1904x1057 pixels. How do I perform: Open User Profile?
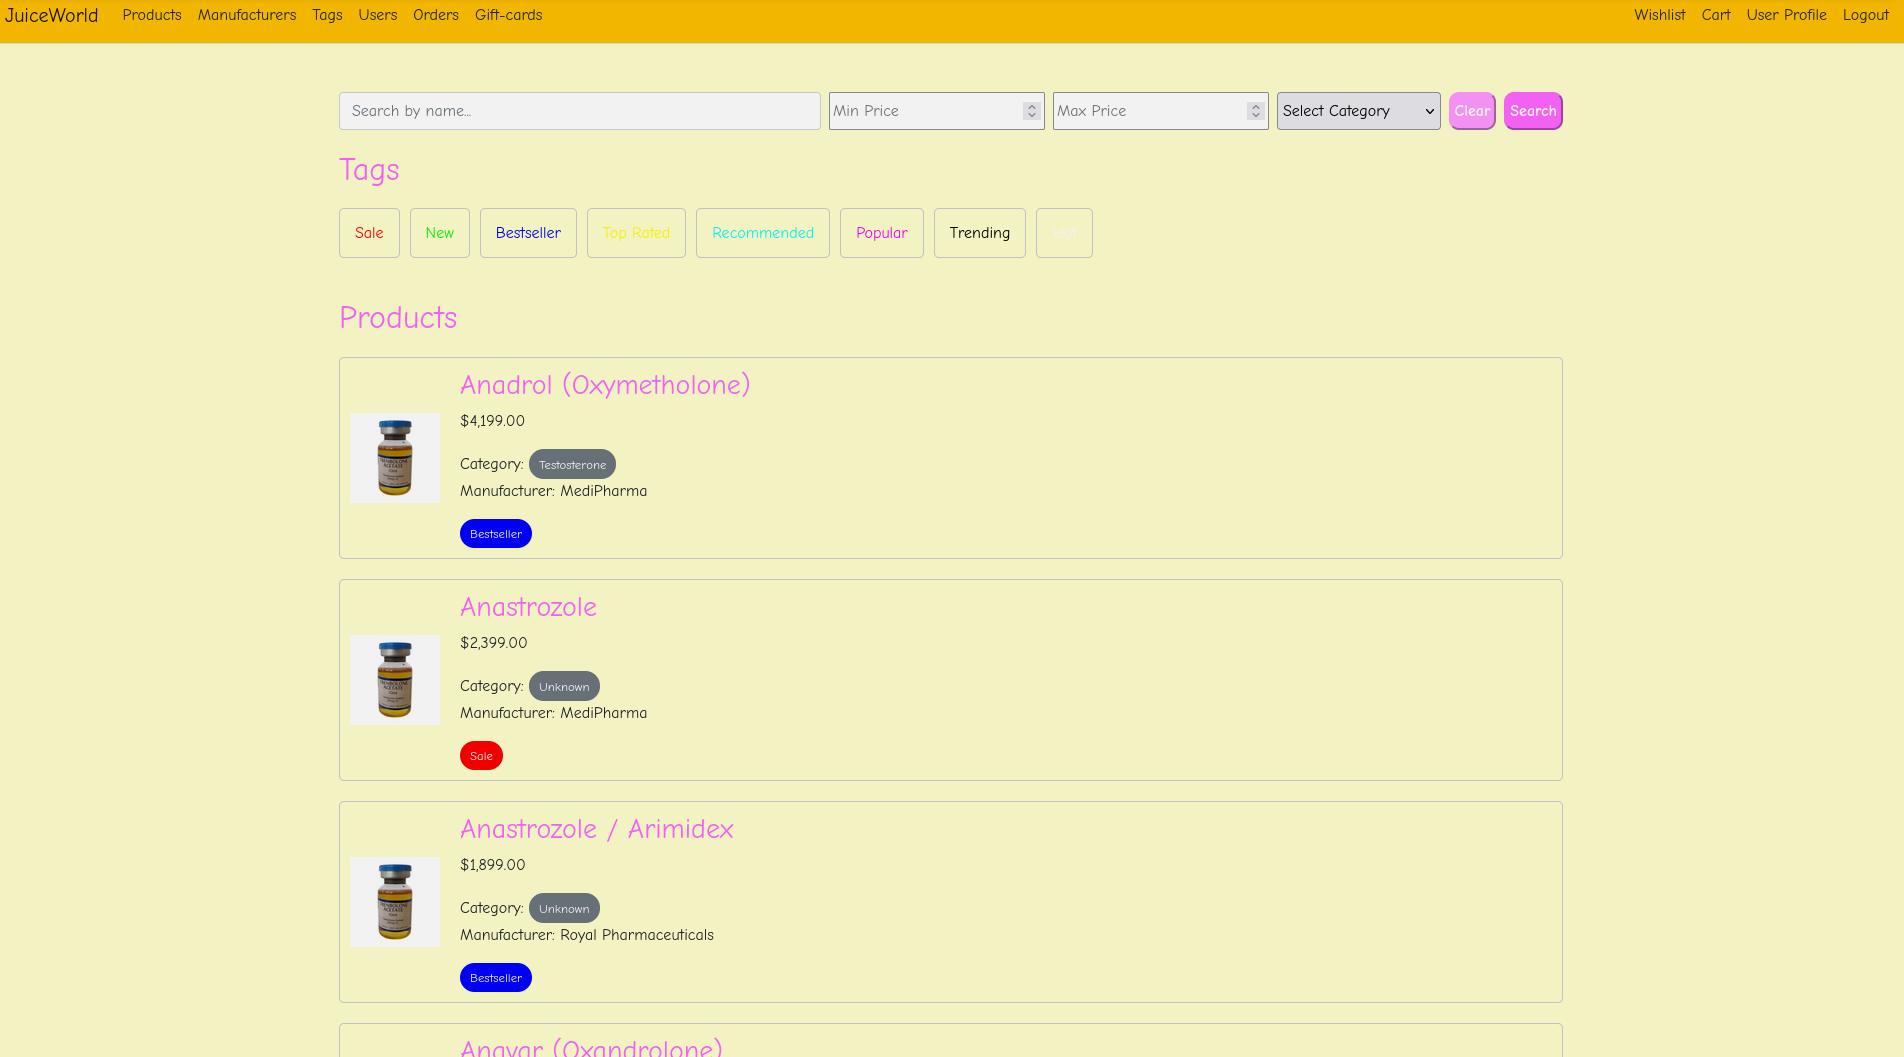click(x=1786, y=15)
